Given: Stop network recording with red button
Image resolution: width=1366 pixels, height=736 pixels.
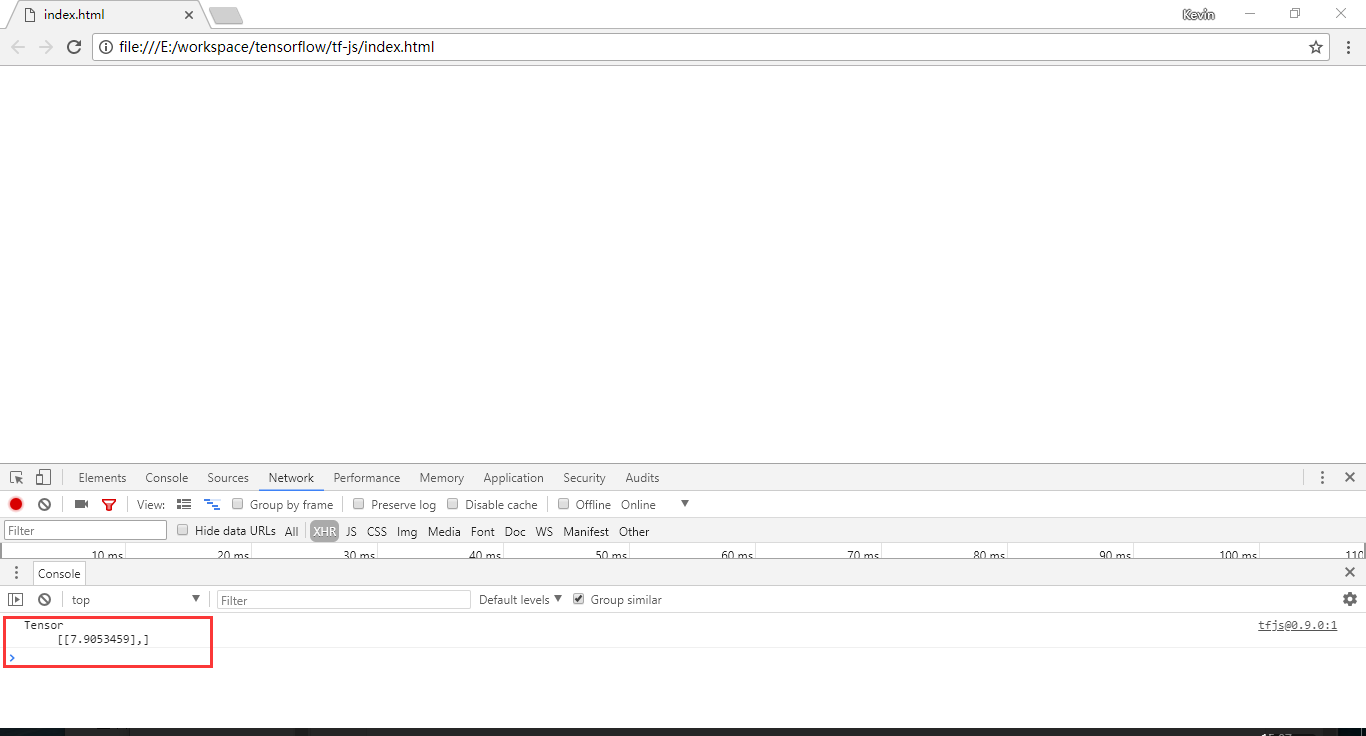Looking at the screenshot, I should (x=16, y=505).
